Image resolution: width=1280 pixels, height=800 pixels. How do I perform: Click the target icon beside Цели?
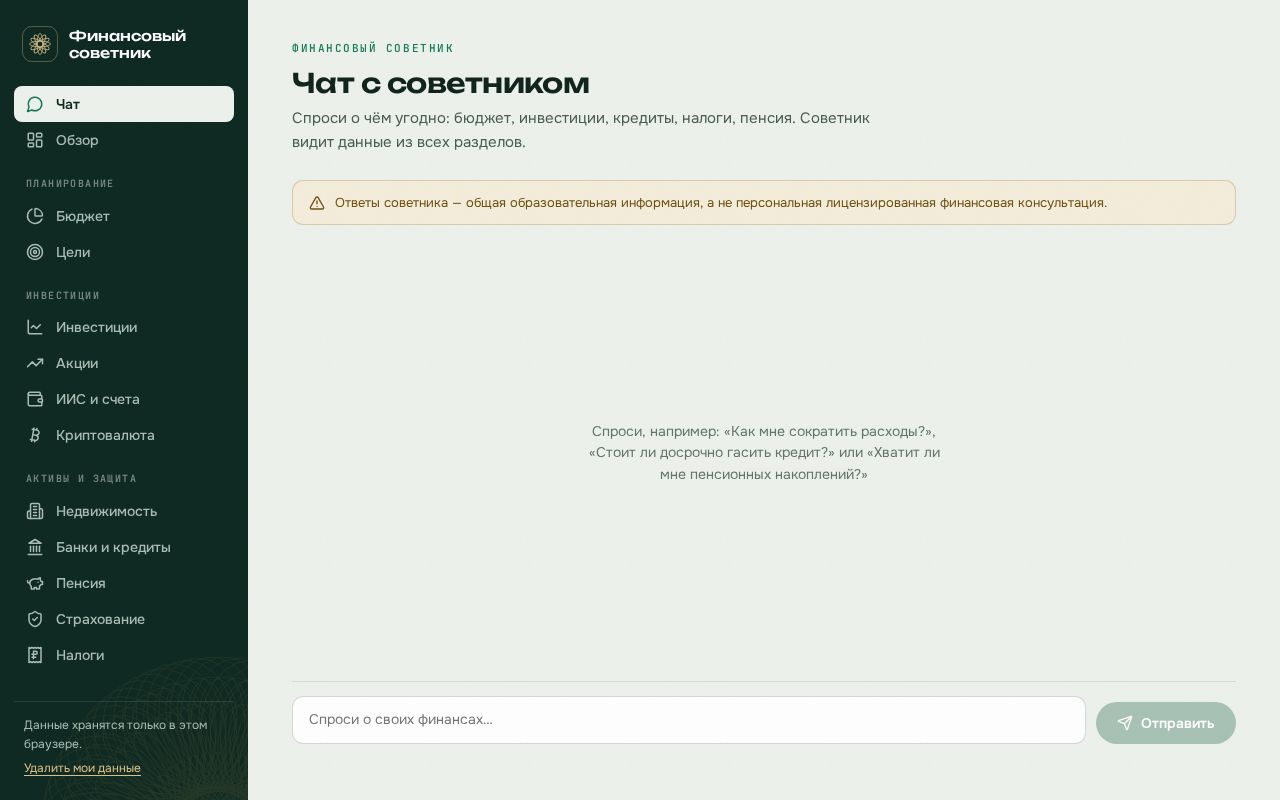point(35,252)
